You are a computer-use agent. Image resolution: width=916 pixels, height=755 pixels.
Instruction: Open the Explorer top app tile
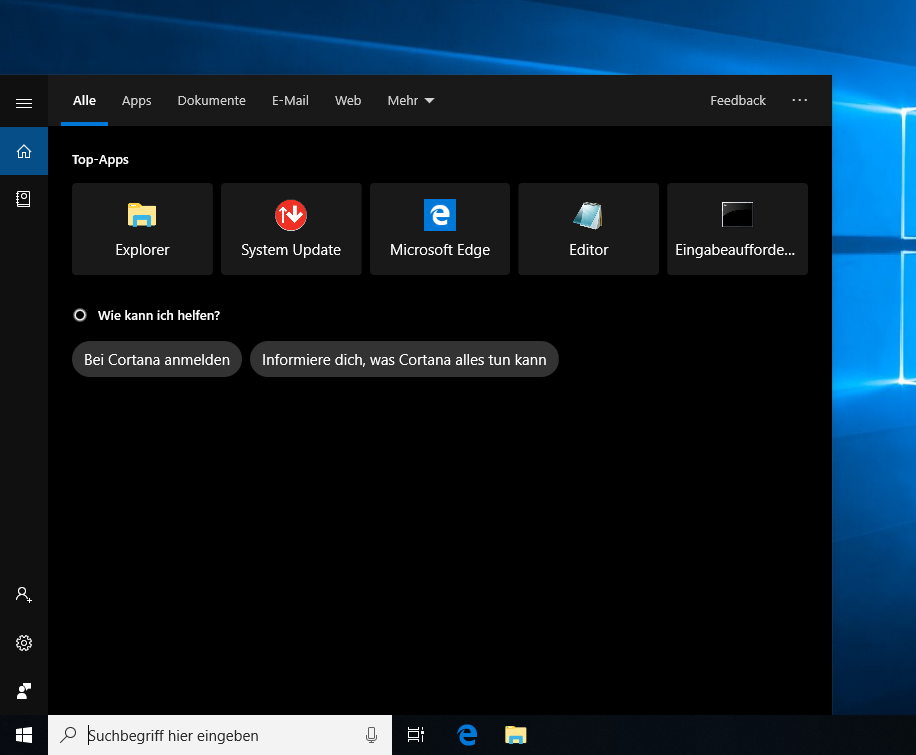pos(142,229)
